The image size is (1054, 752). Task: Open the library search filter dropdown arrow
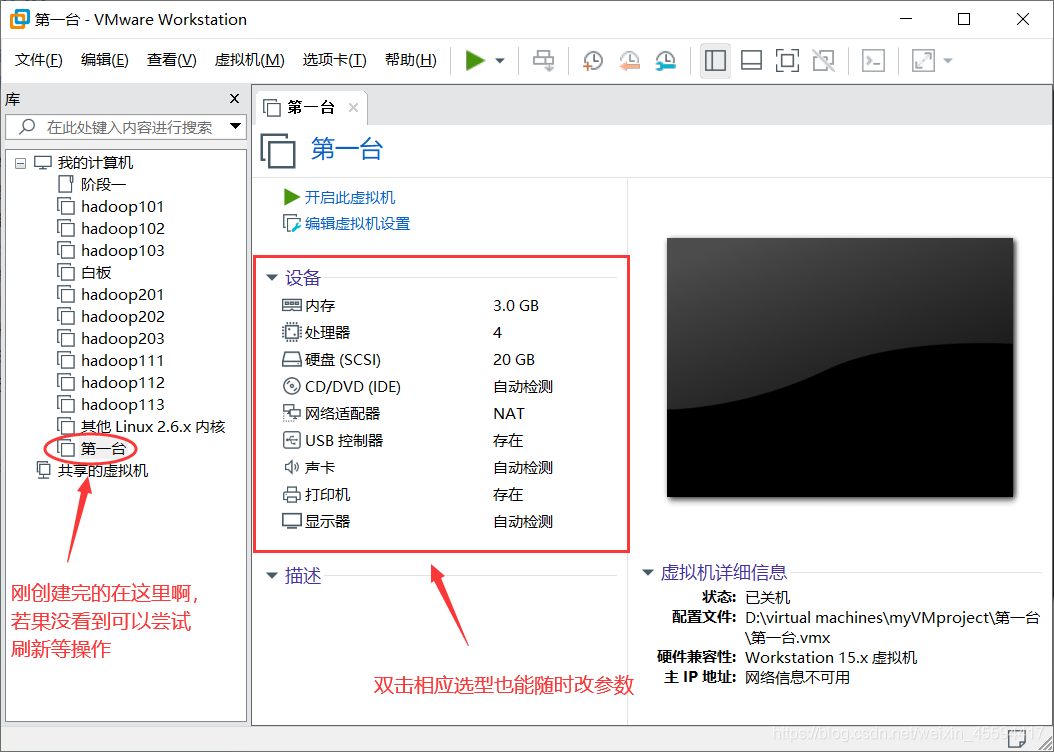235,126
